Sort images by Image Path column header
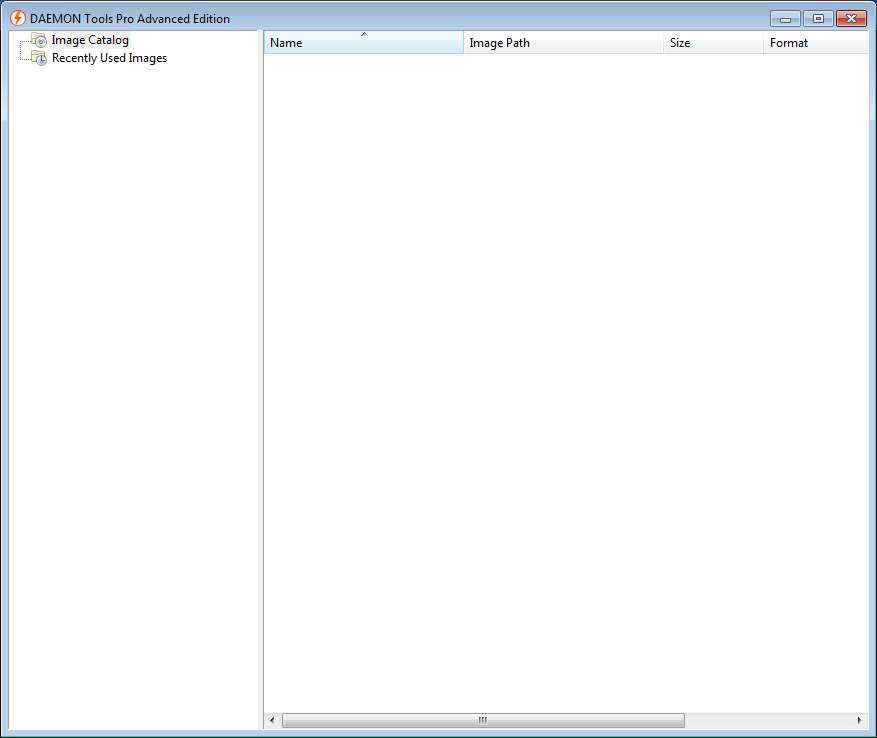Screen dimensions: 877x738 [499, 43]
